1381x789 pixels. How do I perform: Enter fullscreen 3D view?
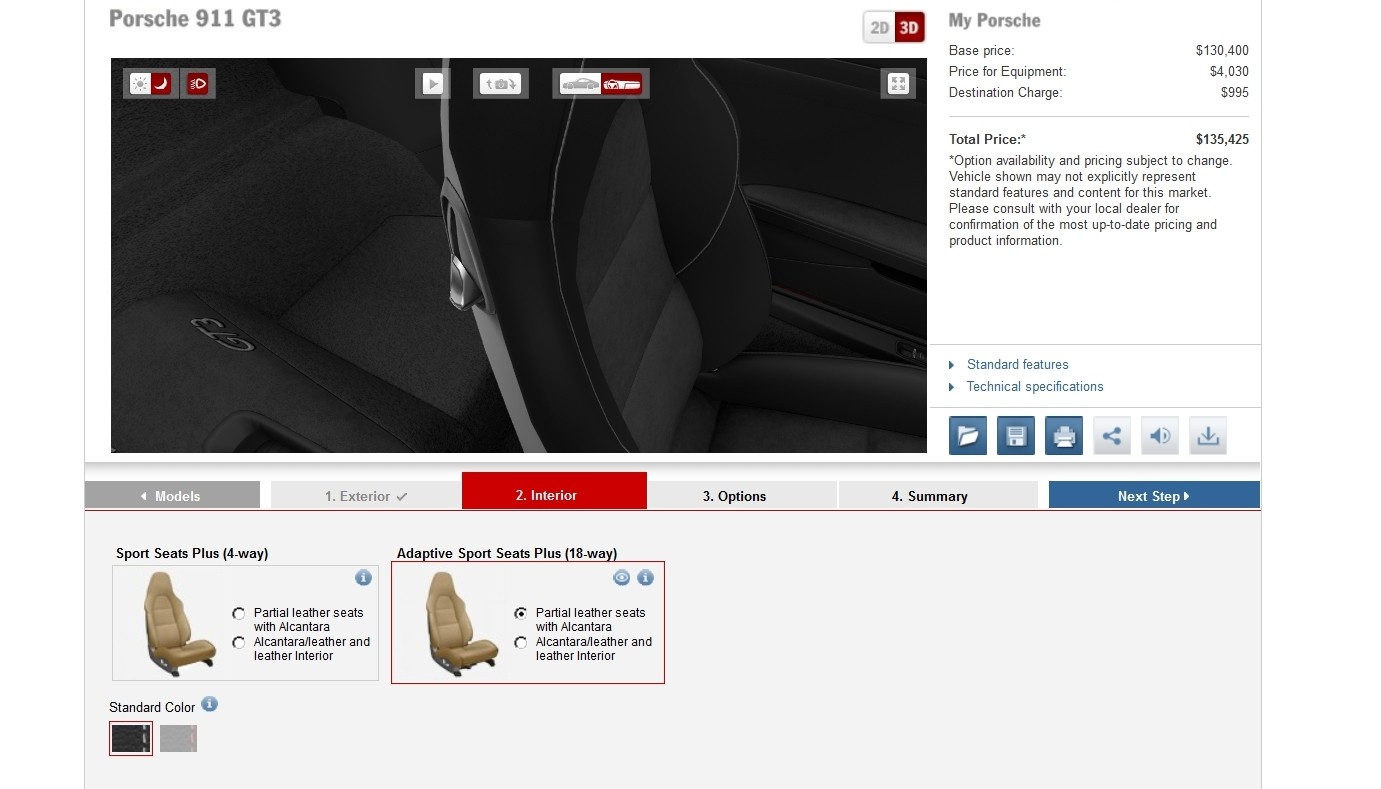[x=898, y=84]
